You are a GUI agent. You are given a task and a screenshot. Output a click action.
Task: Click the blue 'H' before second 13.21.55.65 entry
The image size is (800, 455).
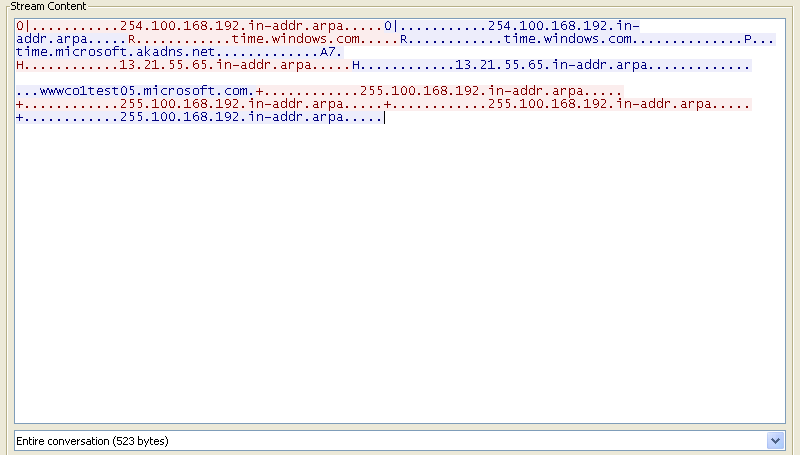[x=356, y=65]
